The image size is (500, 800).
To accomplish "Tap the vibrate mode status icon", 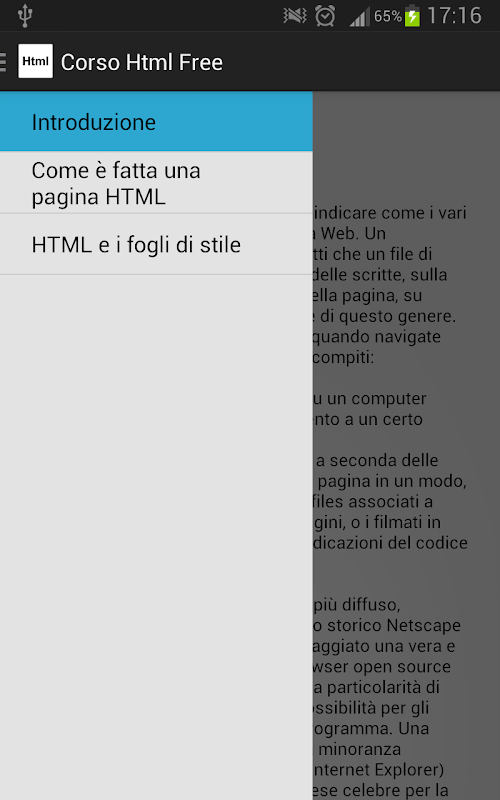I will (295, 16).
